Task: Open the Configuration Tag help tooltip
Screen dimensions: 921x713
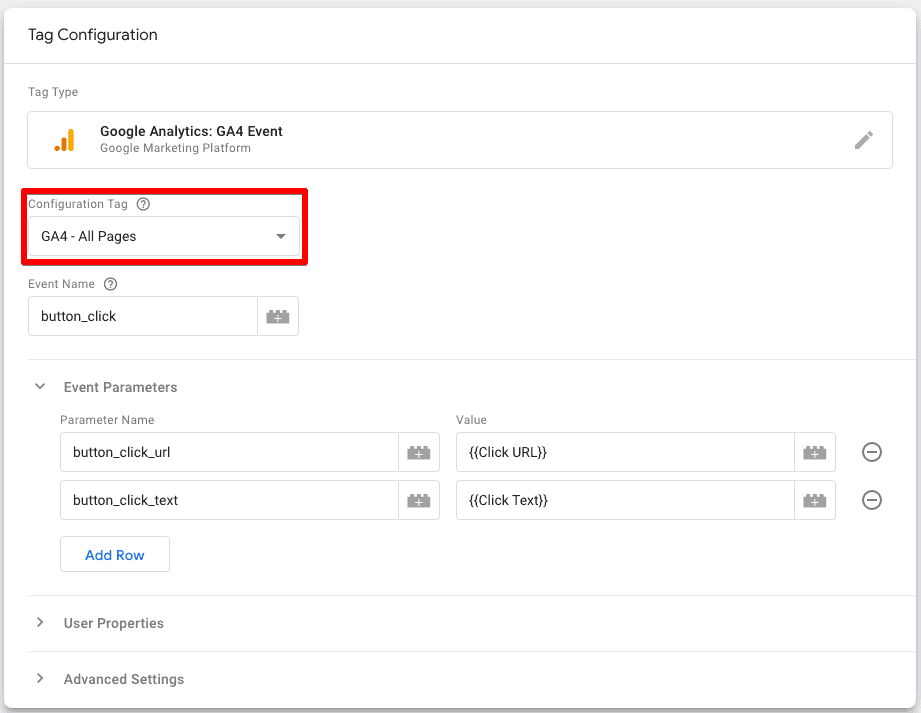Action: coord(142,204)
